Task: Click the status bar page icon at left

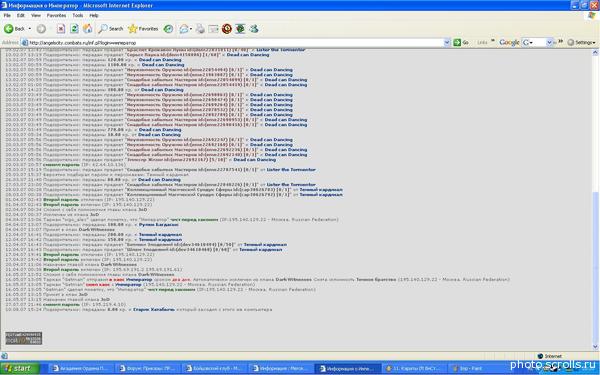Action: (x=5, y=356)
